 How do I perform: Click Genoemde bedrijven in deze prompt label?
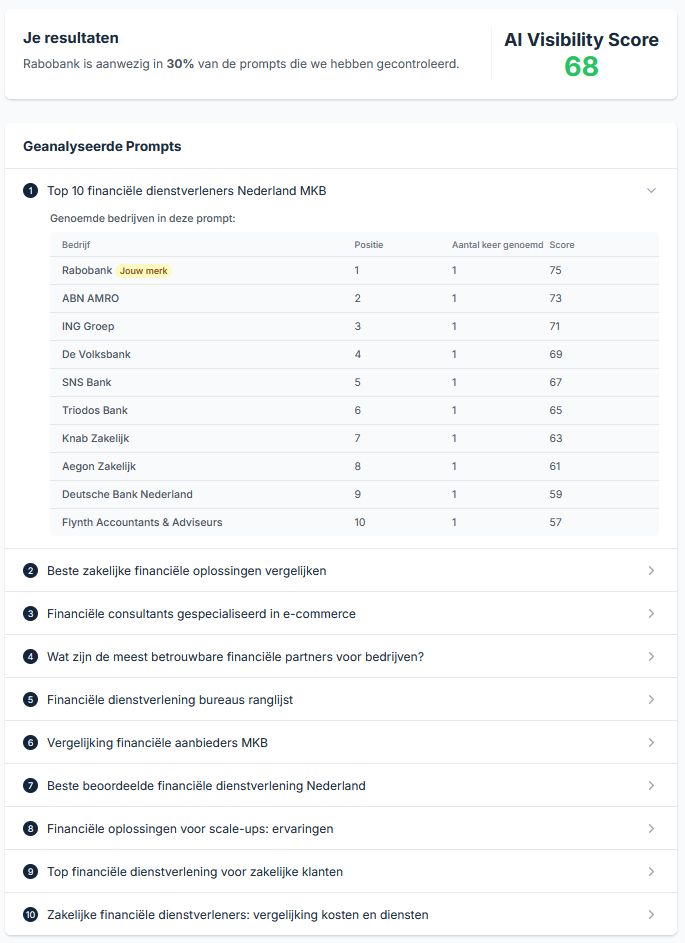click(x=143, y=218)
